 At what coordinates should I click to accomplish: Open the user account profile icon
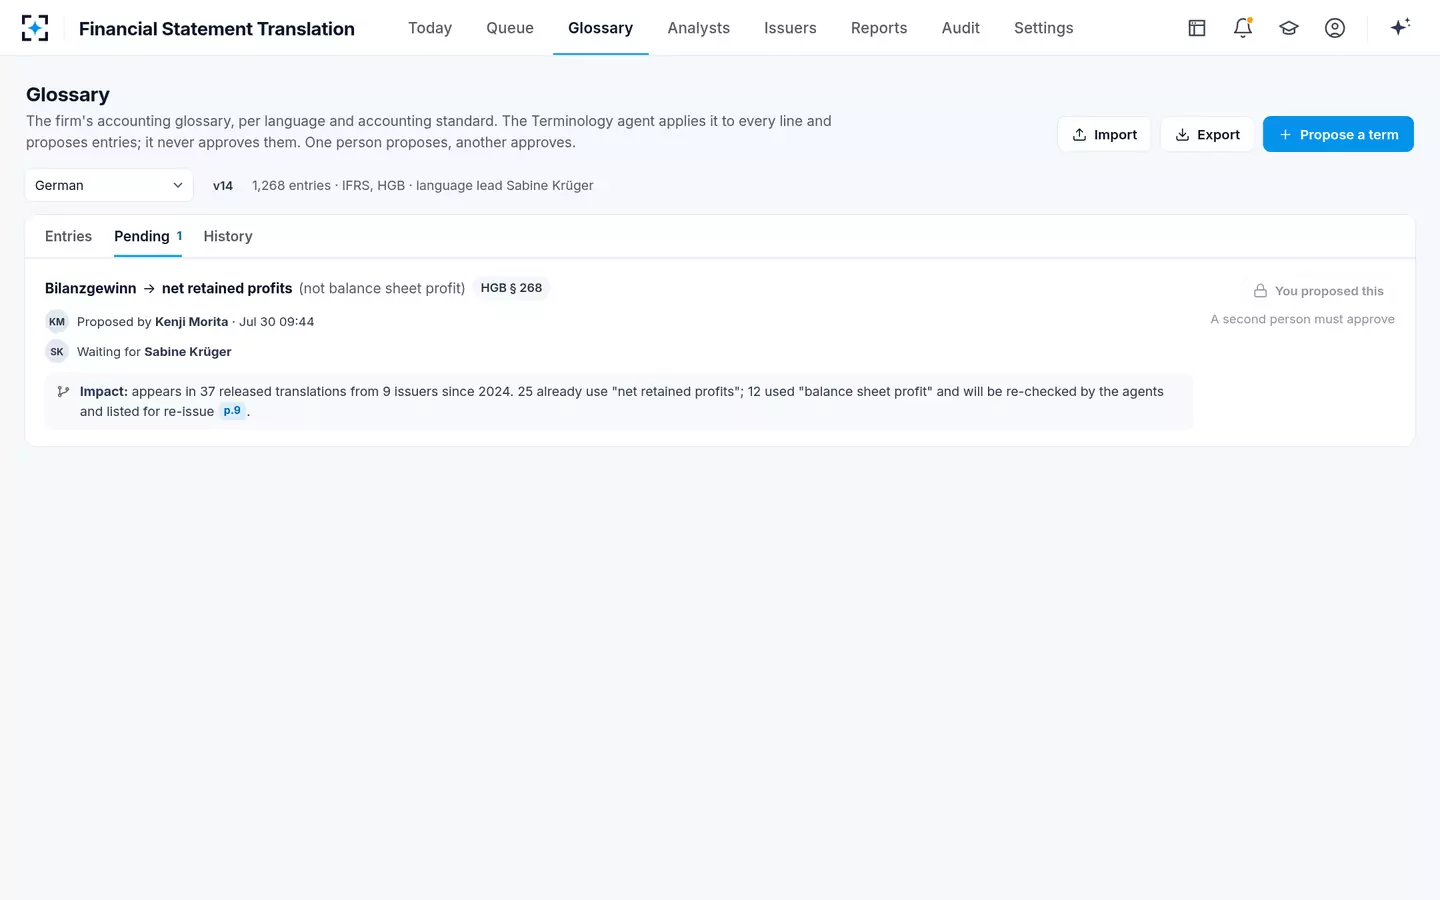pos(1335,28)
